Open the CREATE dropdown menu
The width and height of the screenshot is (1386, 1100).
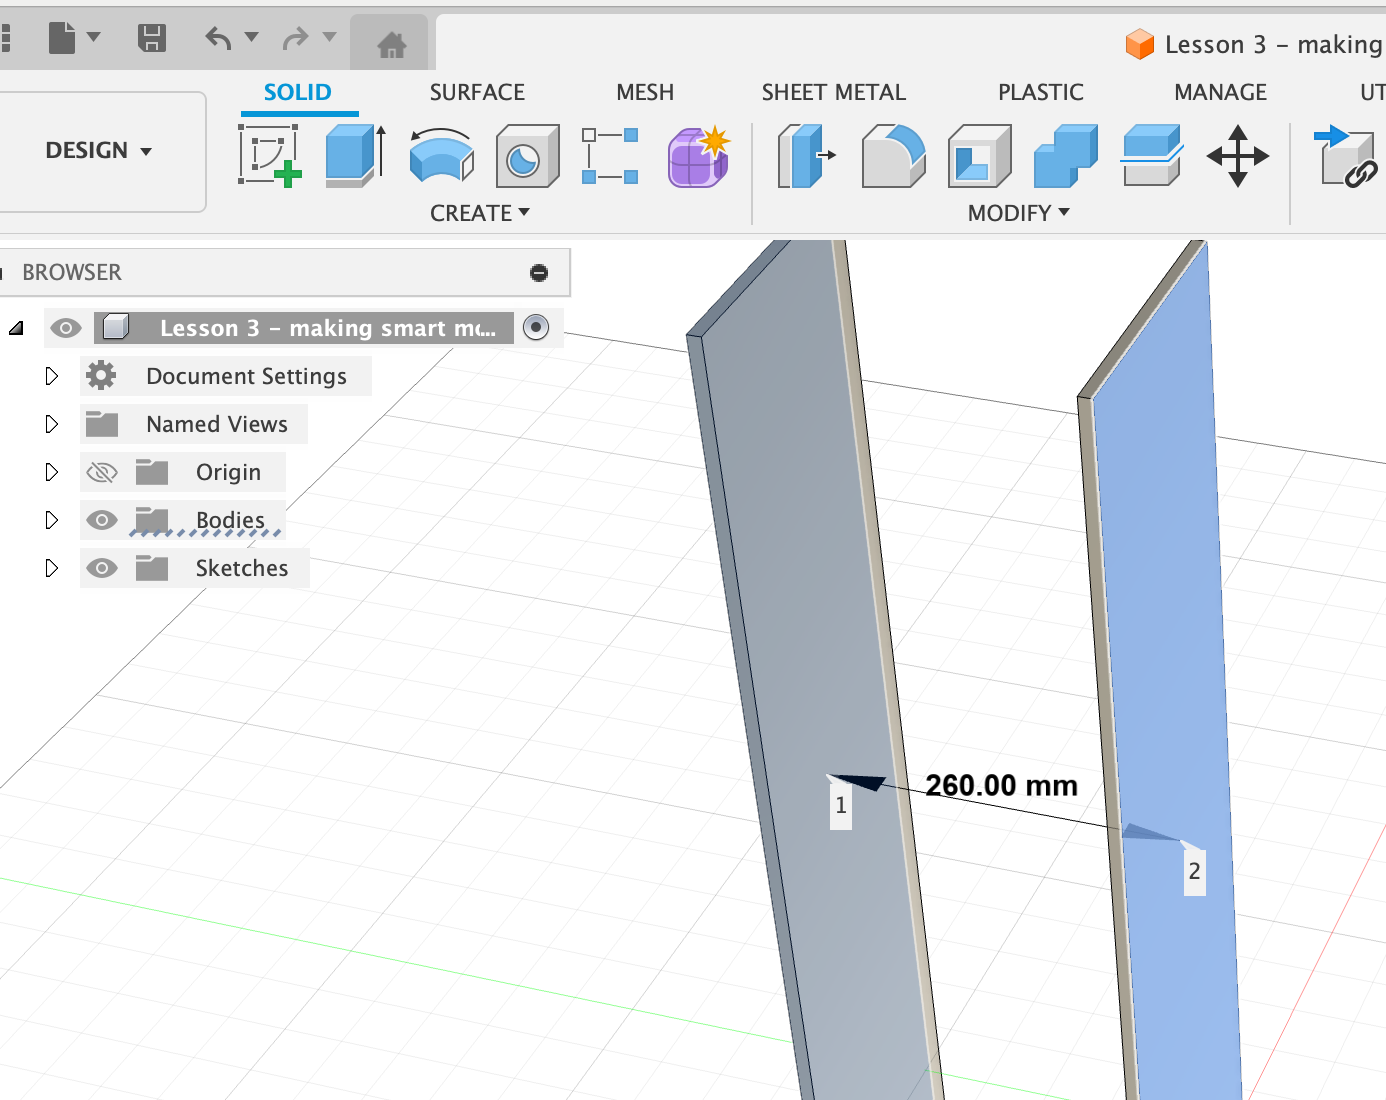click(479, 213)
